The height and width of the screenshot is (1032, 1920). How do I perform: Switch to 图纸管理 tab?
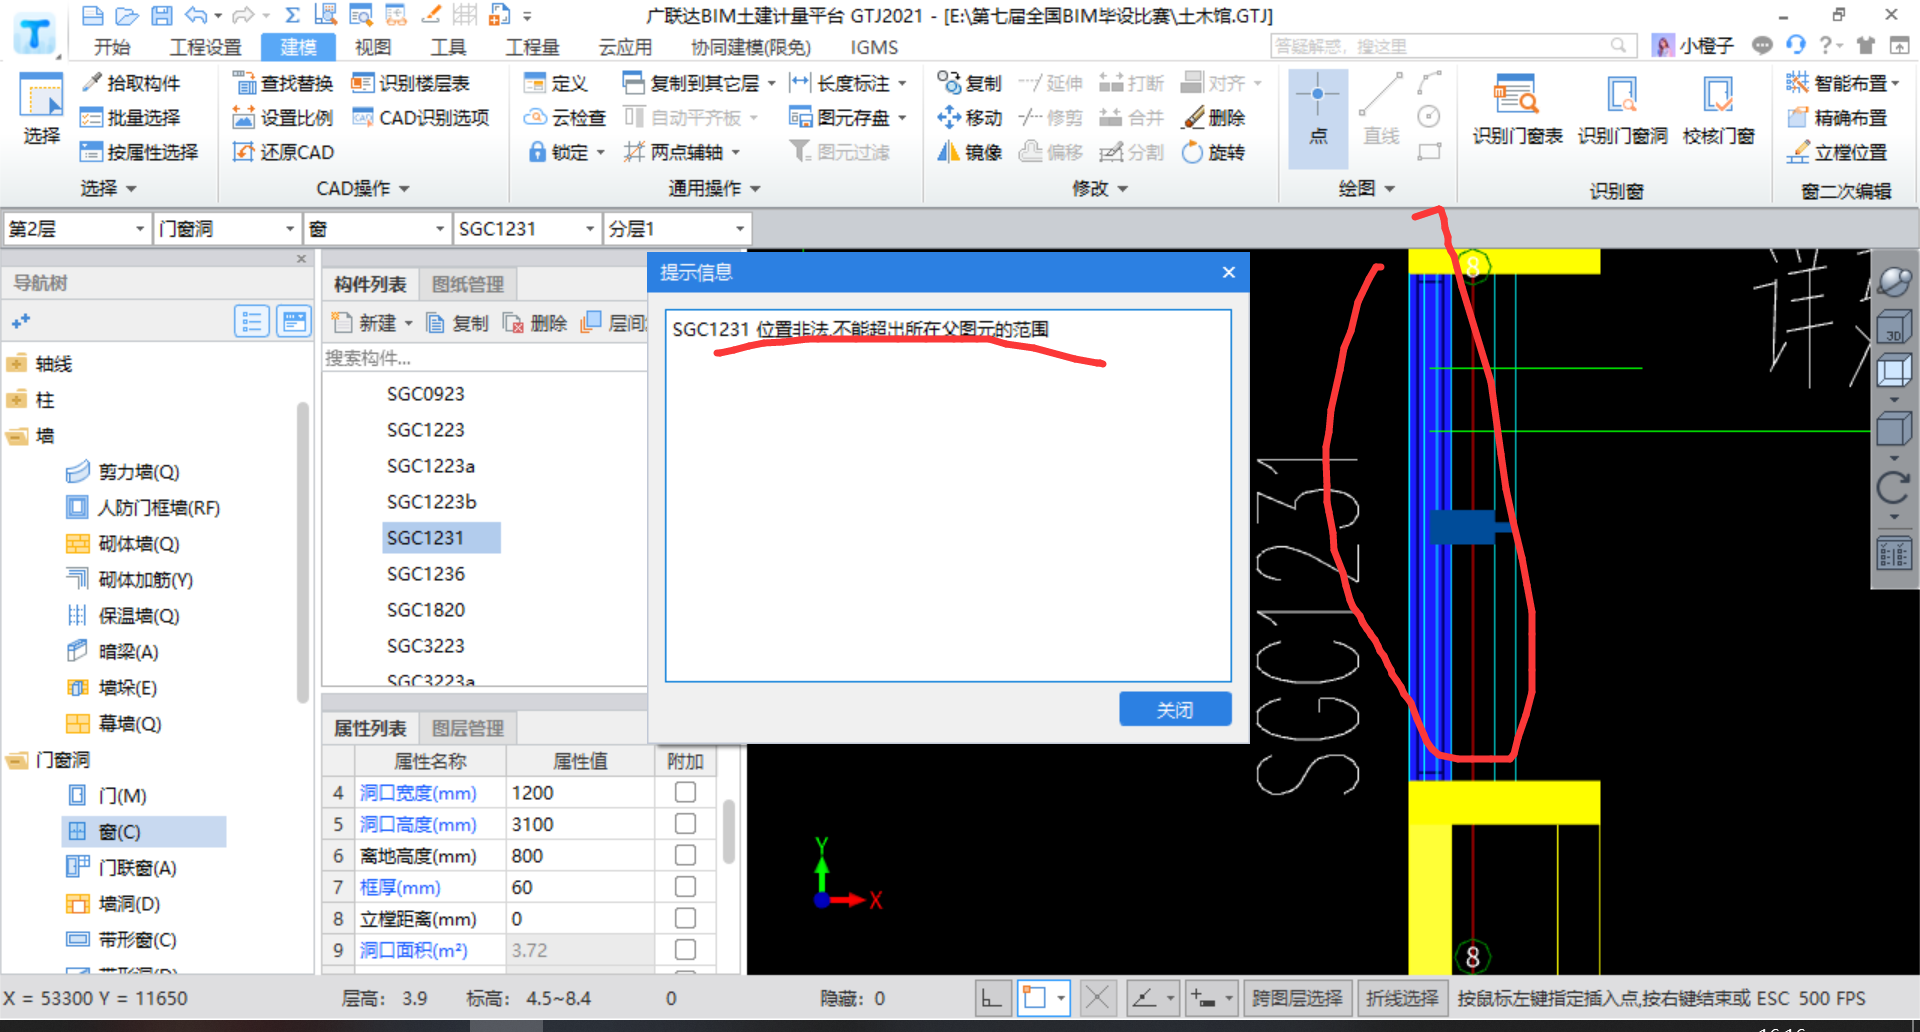click(x=467, y=284)
